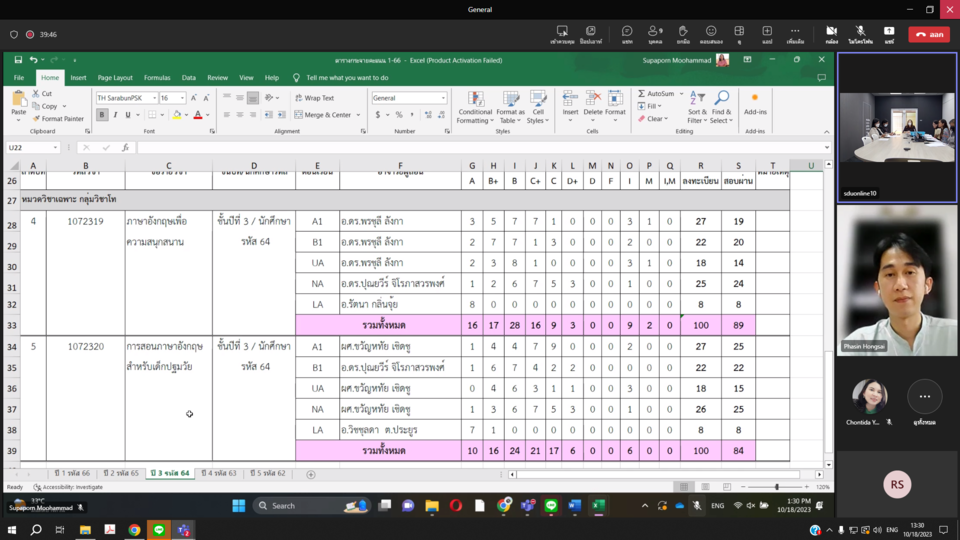960x540 pixels.
Task: Open the Fill dropdown in Editing group
Action: 650,106
